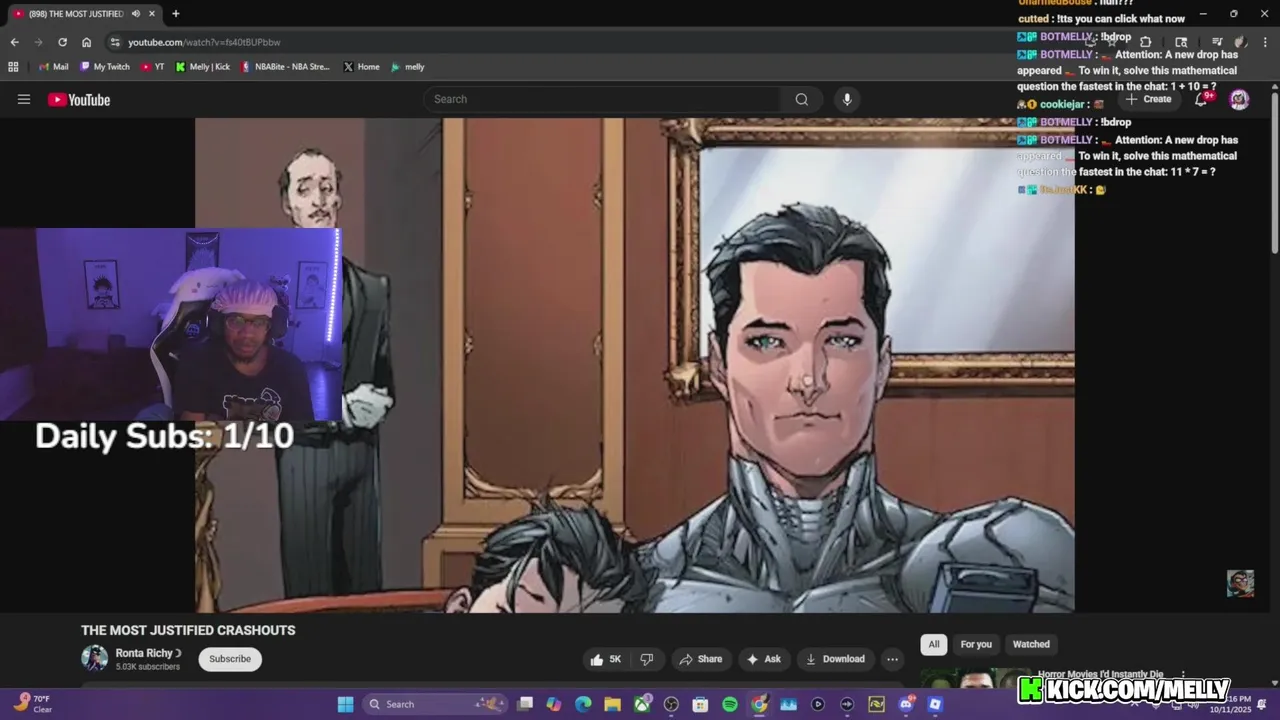
Task: Click the video player frame
Action: click(x=635, y=365)
